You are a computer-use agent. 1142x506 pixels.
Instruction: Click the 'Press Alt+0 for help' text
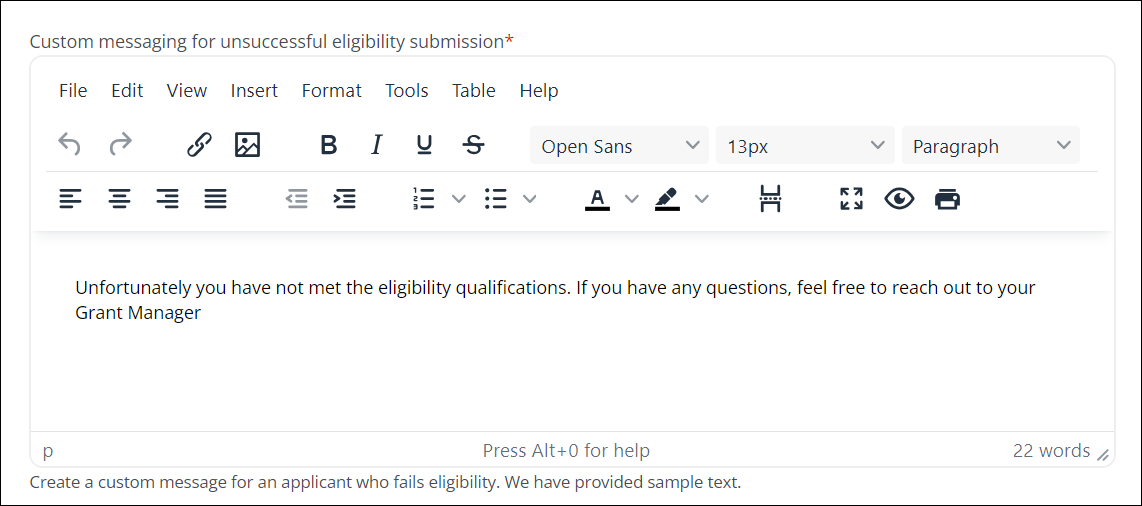566,451
